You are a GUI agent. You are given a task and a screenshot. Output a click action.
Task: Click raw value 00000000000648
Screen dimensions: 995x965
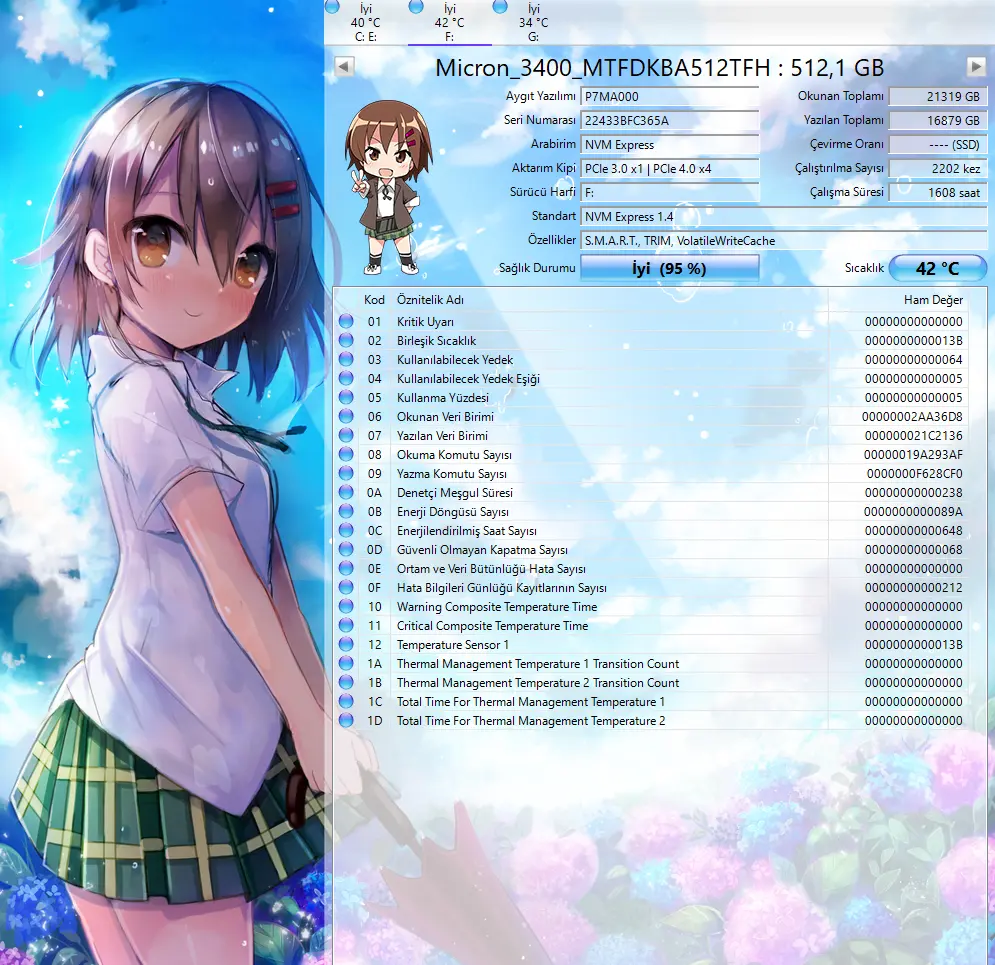coord(914,531)
